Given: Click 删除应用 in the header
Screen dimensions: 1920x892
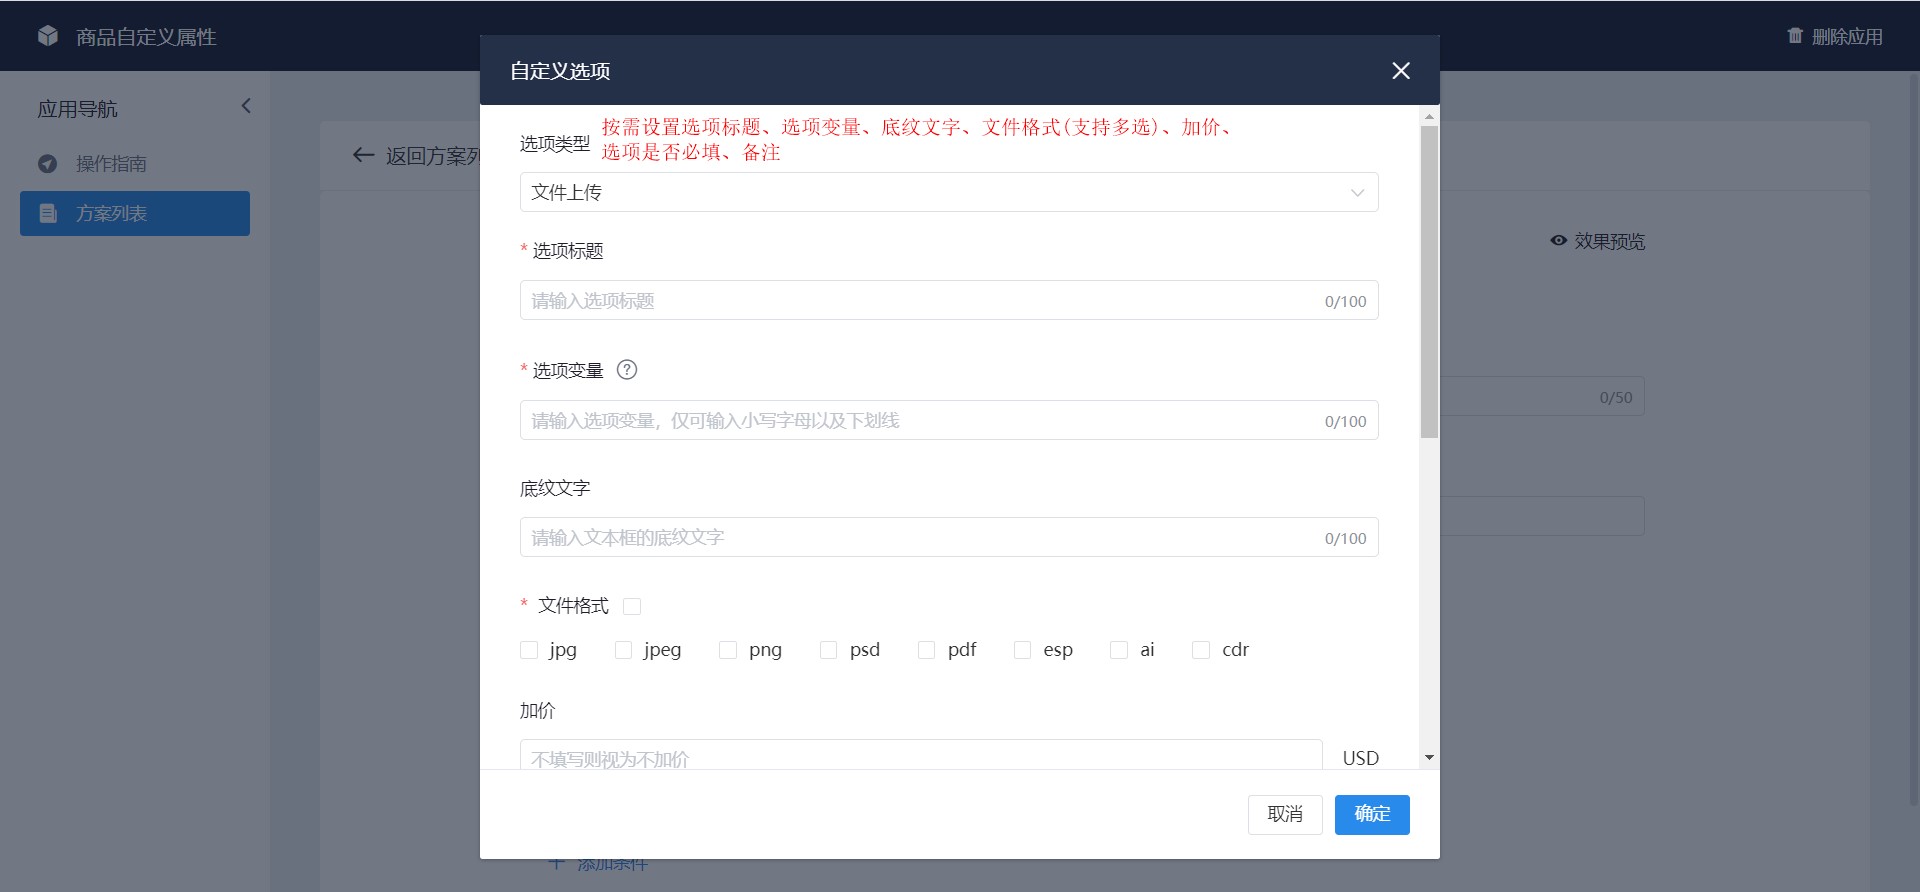Looking at the screenshot, I should (1835, 36).
